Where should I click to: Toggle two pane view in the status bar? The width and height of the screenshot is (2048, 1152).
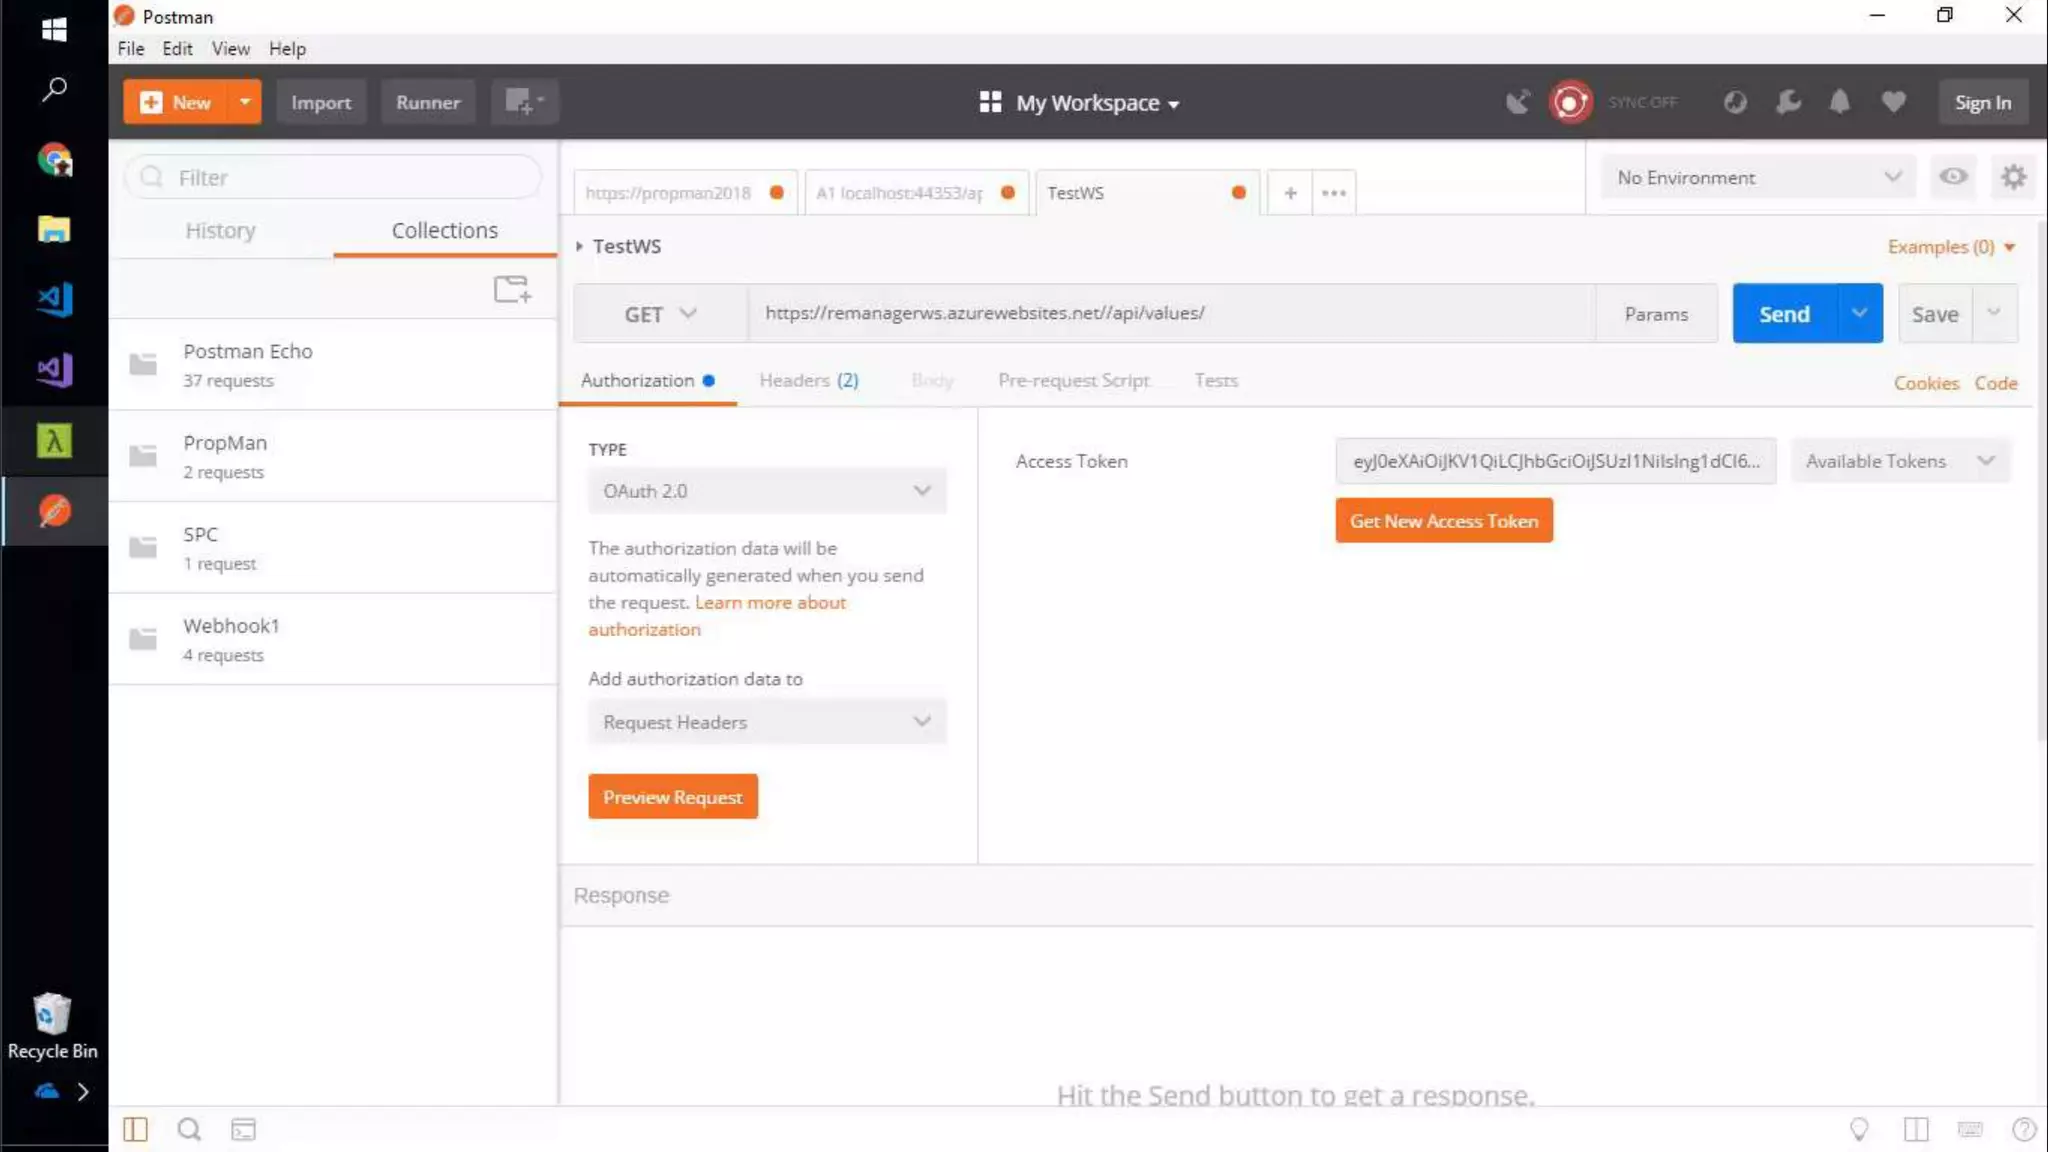point(1915,1129)
